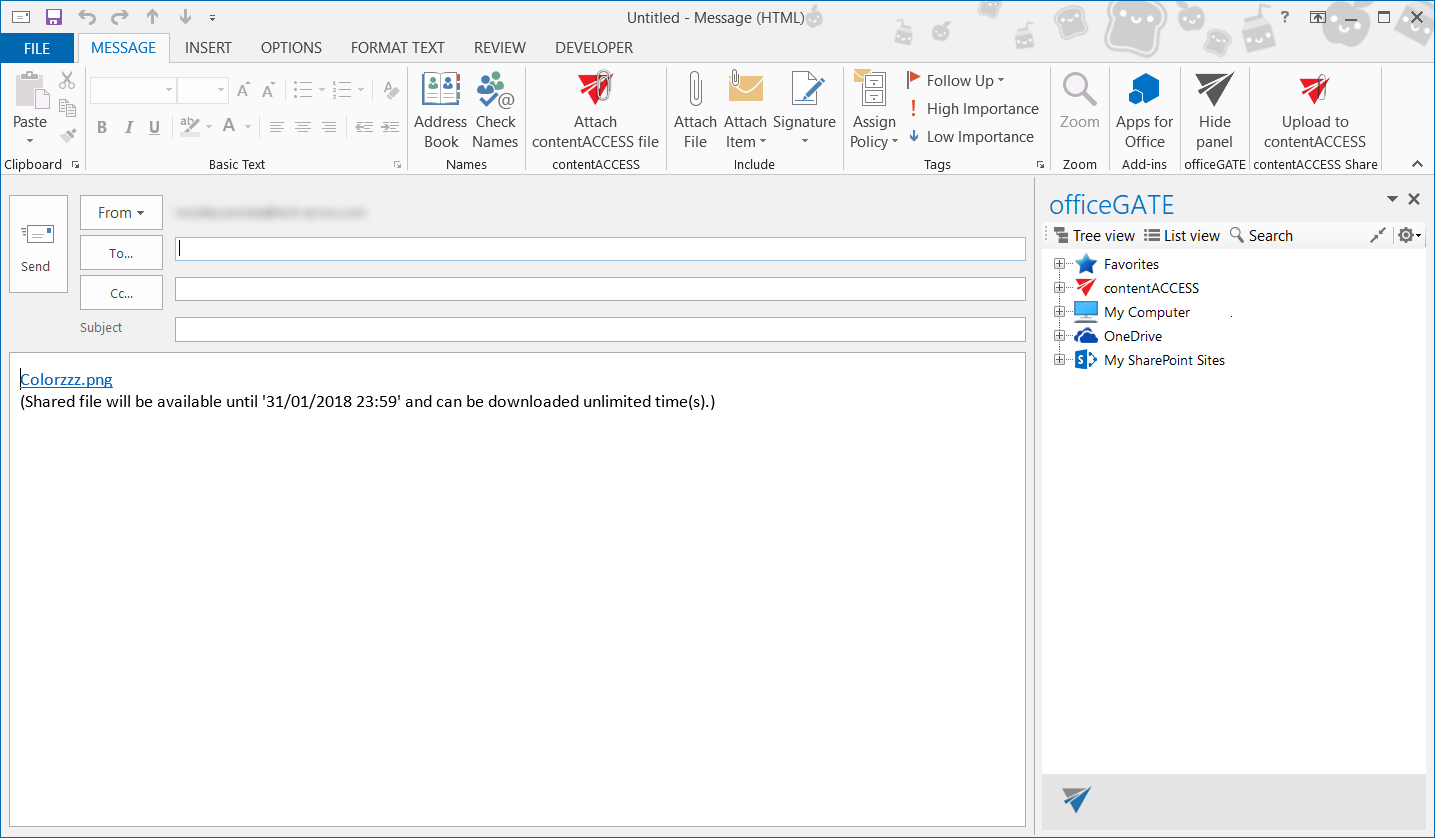Open the Address Book
This screenshot has height=838, width=1435.
click(x=440, y=110)
